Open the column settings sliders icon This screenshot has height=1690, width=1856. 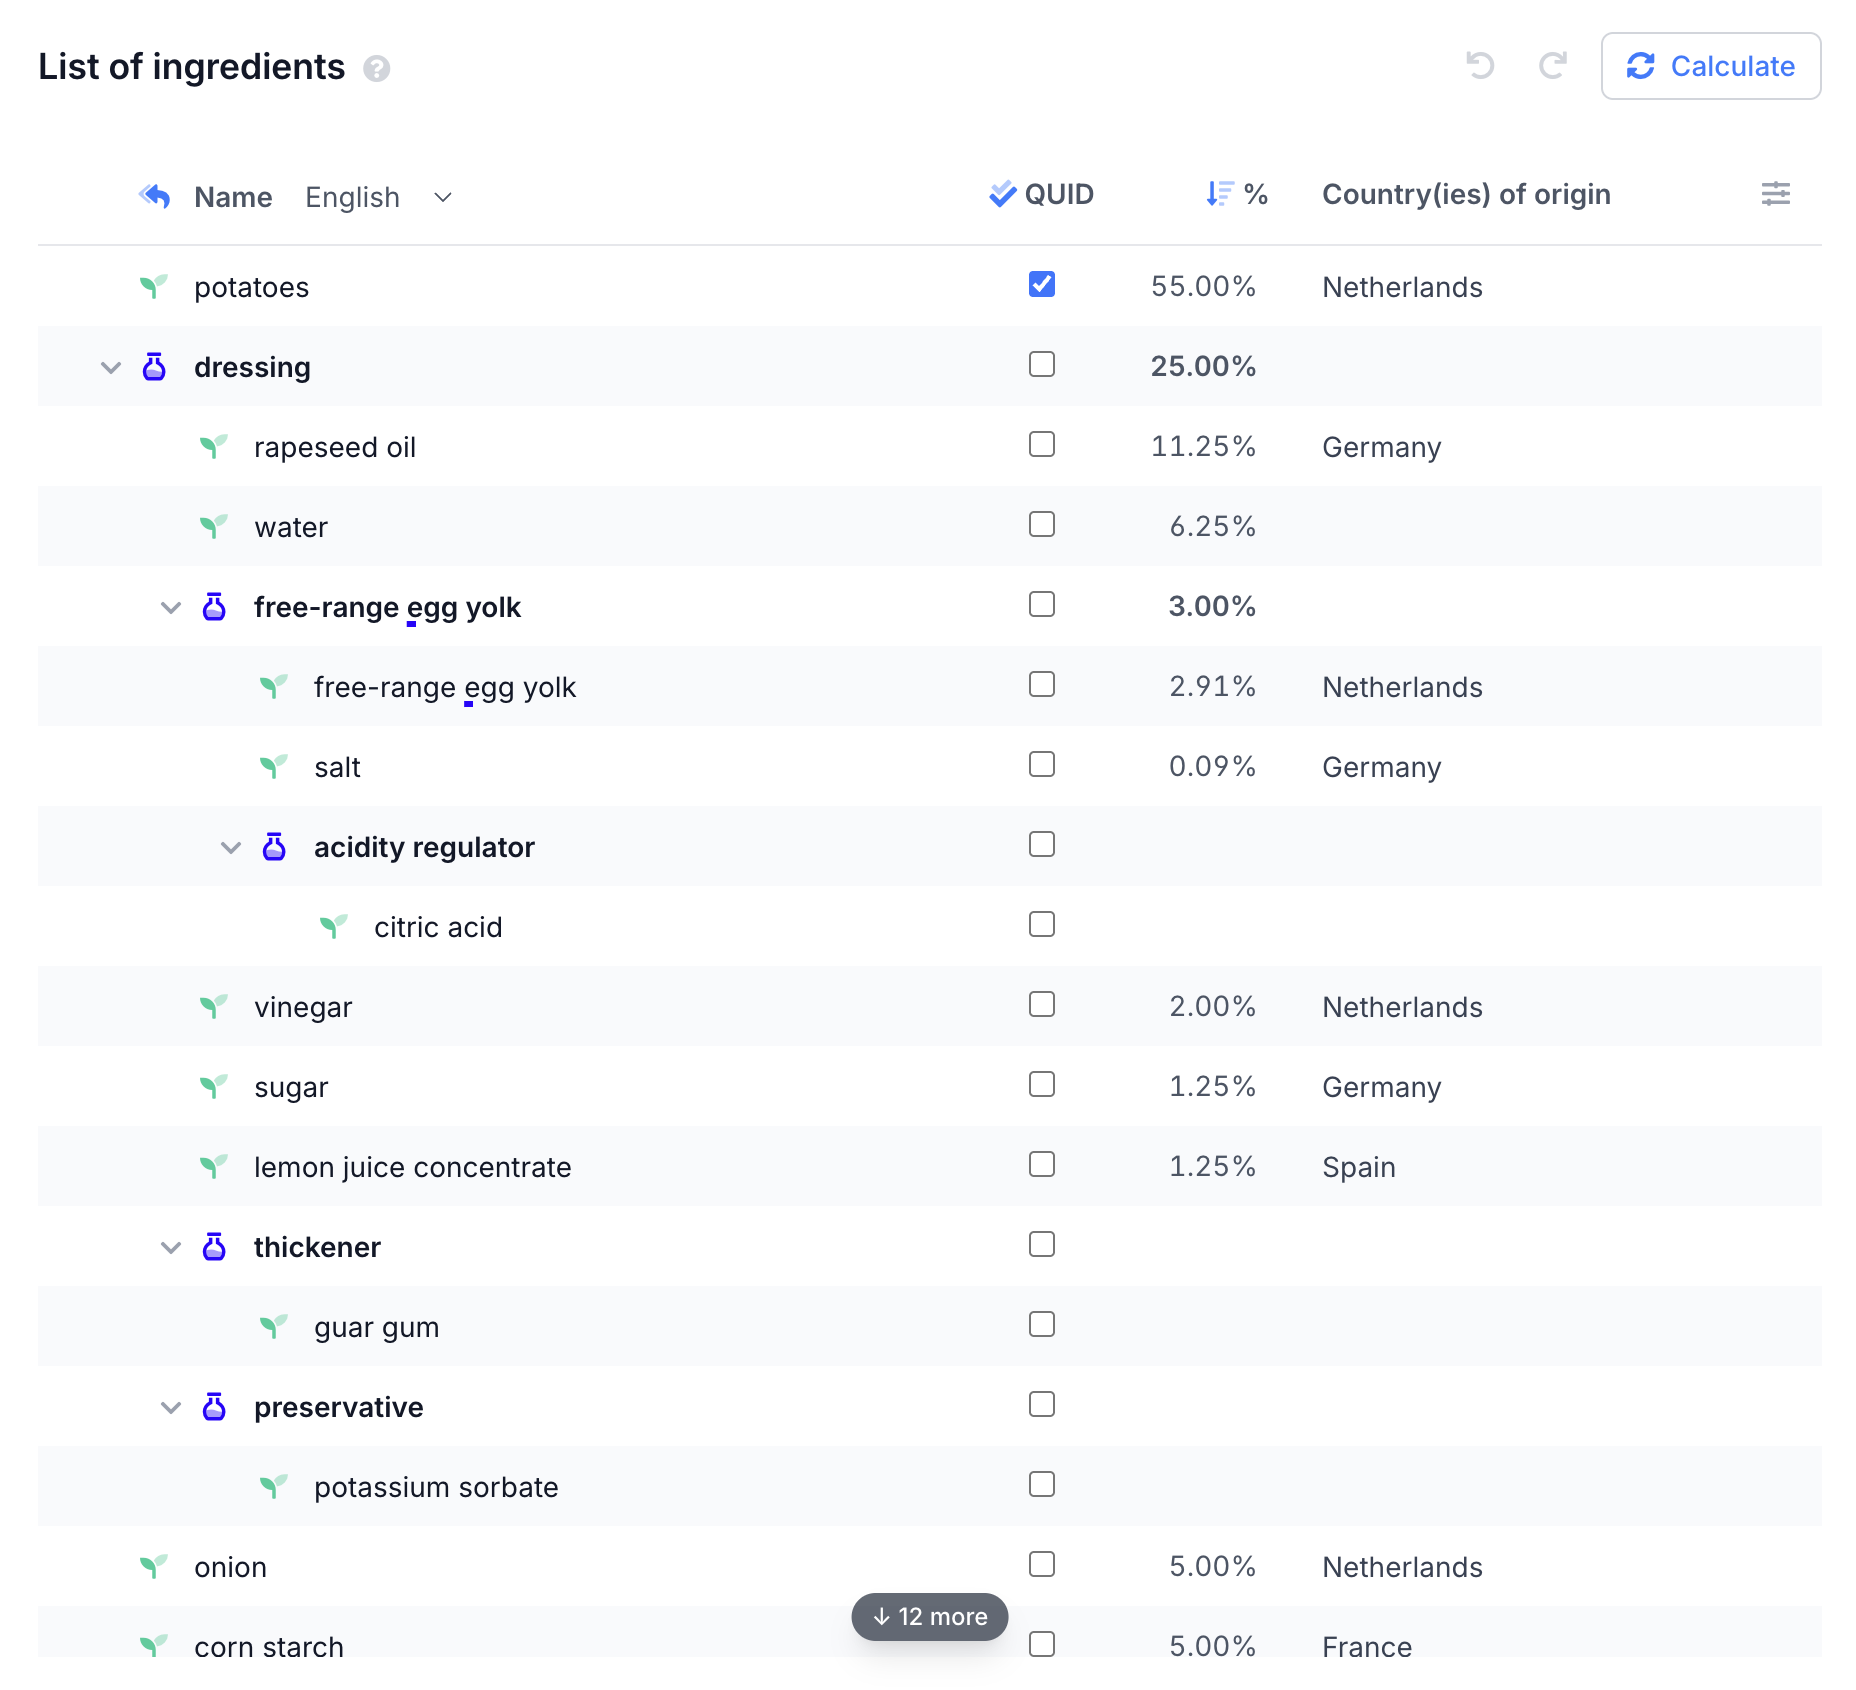[1775, 194]
